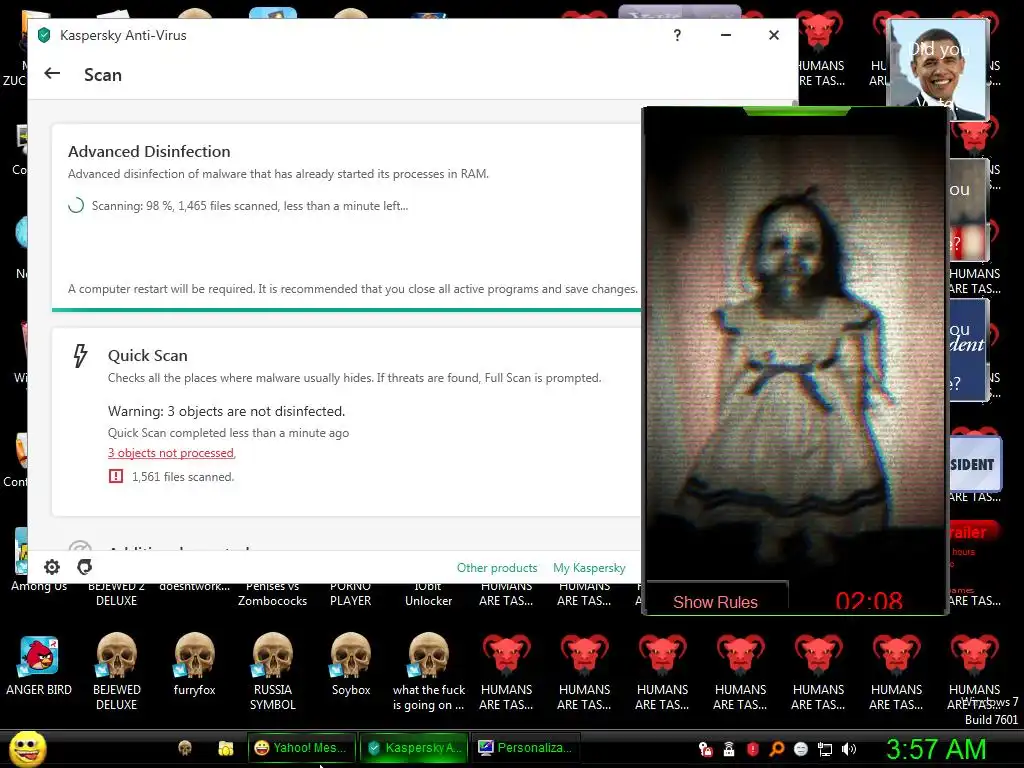Image resolution: width=1024 pixels, height=768 pixels.
Task: Click the '1,561 files scanned.' text
Action: tap(183, 477)
